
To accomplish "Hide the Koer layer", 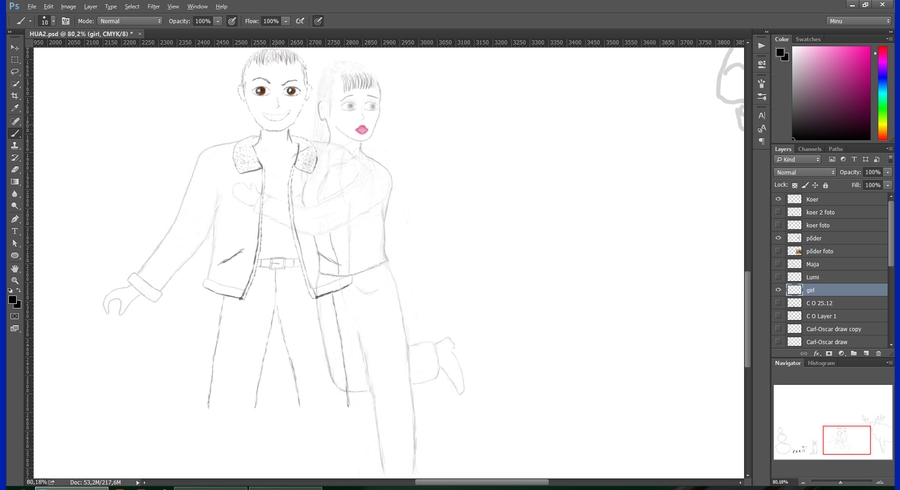I will coord(778,199).
